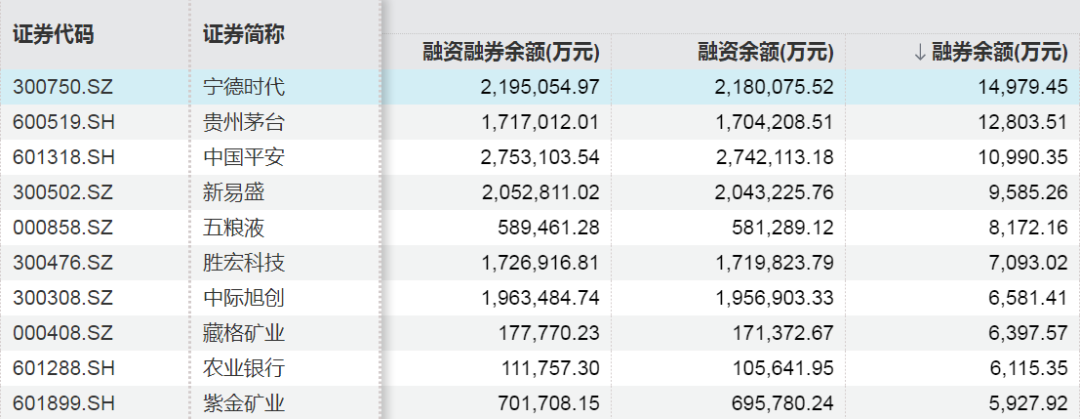This screenshot has height=419, width=1080.
Task: Select the 融资融券余额(万元) column header
Action: pyautogui.click(x=510, y=52)
